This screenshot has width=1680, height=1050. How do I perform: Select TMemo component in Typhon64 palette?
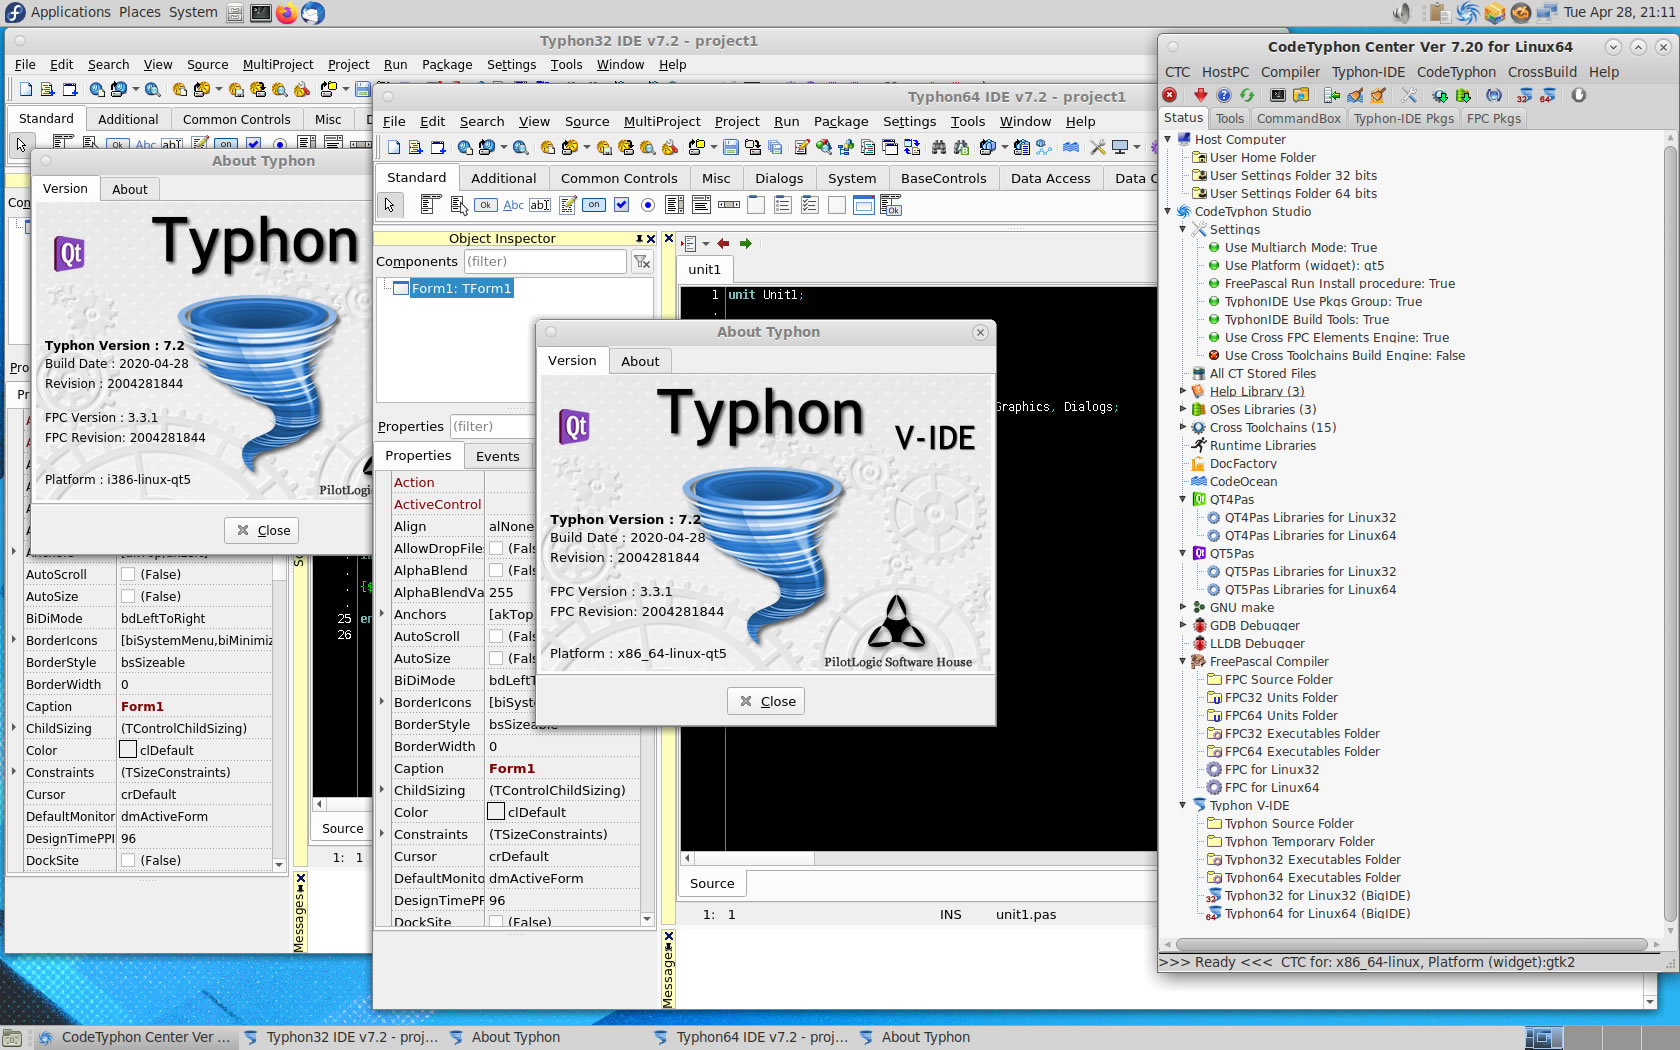point(567,205)
